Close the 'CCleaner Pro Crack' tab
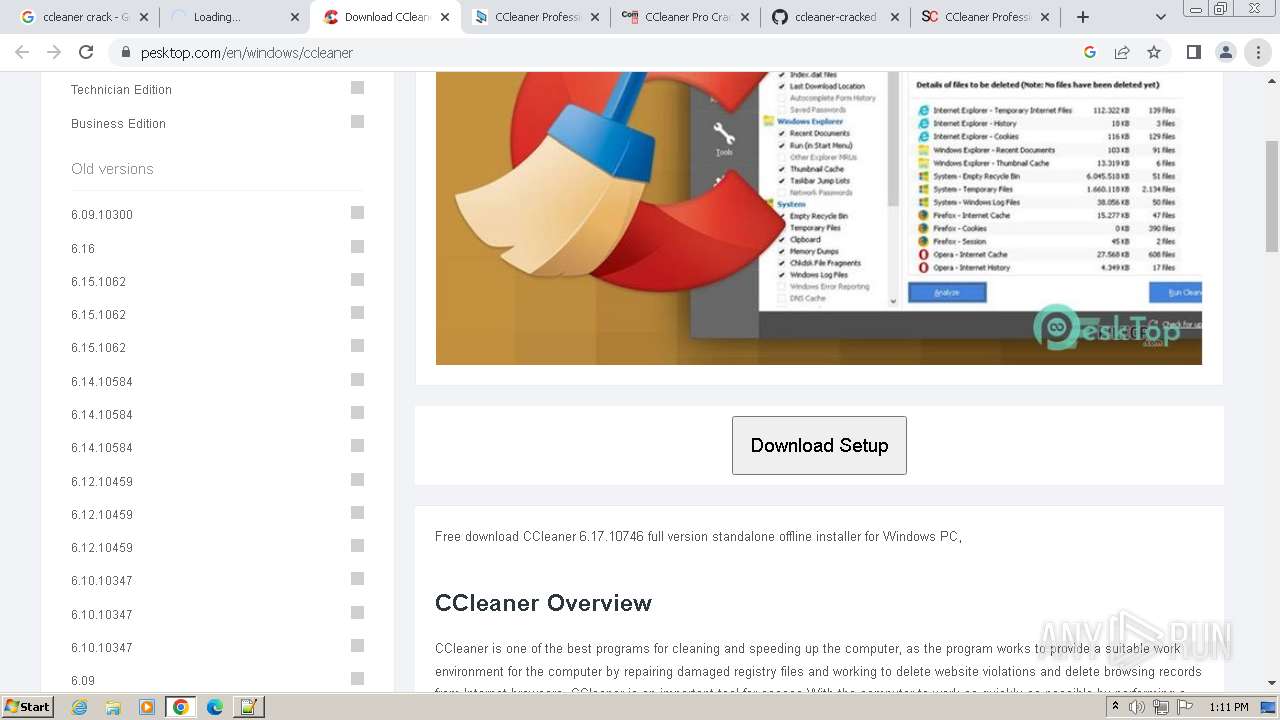1280x720 pixels. (x=745, y=17)
